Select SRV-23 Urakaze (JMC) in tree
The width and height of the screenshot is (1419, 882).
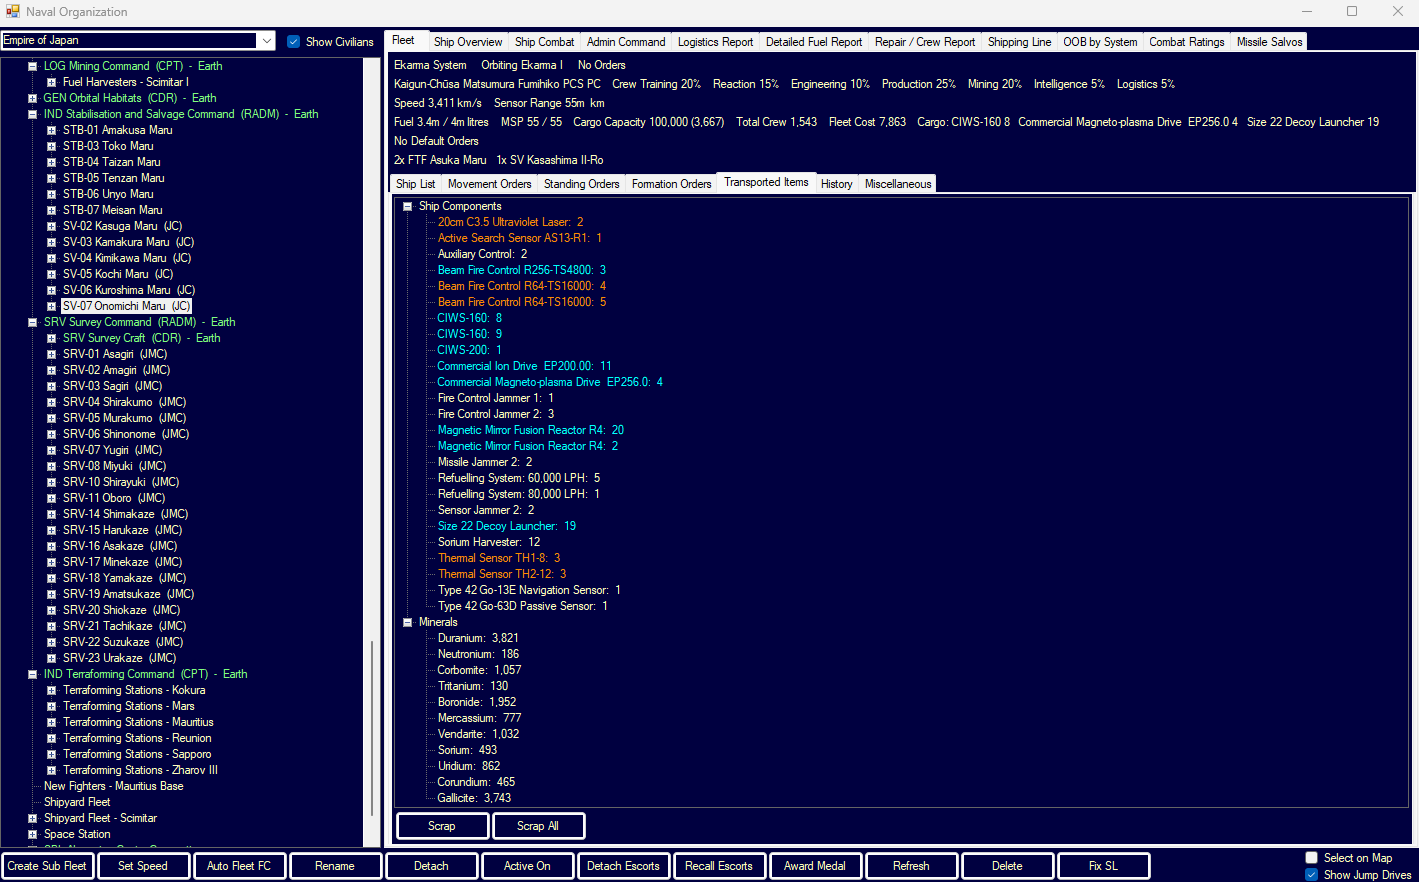tap(119, 658)
